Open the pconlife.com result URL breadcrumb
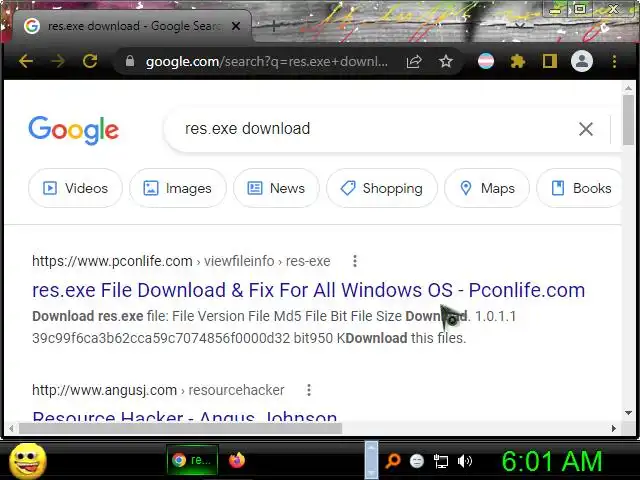The width and height of the screenshot is (640, 480). coord(181,261)
